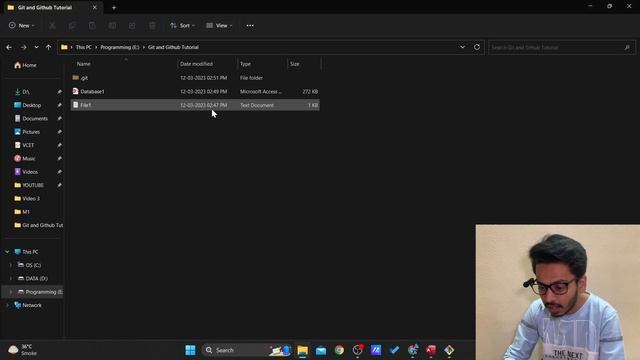The height and width of the screenshot is (360, 640).
Task: Go back with the left arrow
Action: [x=9, y=47]
